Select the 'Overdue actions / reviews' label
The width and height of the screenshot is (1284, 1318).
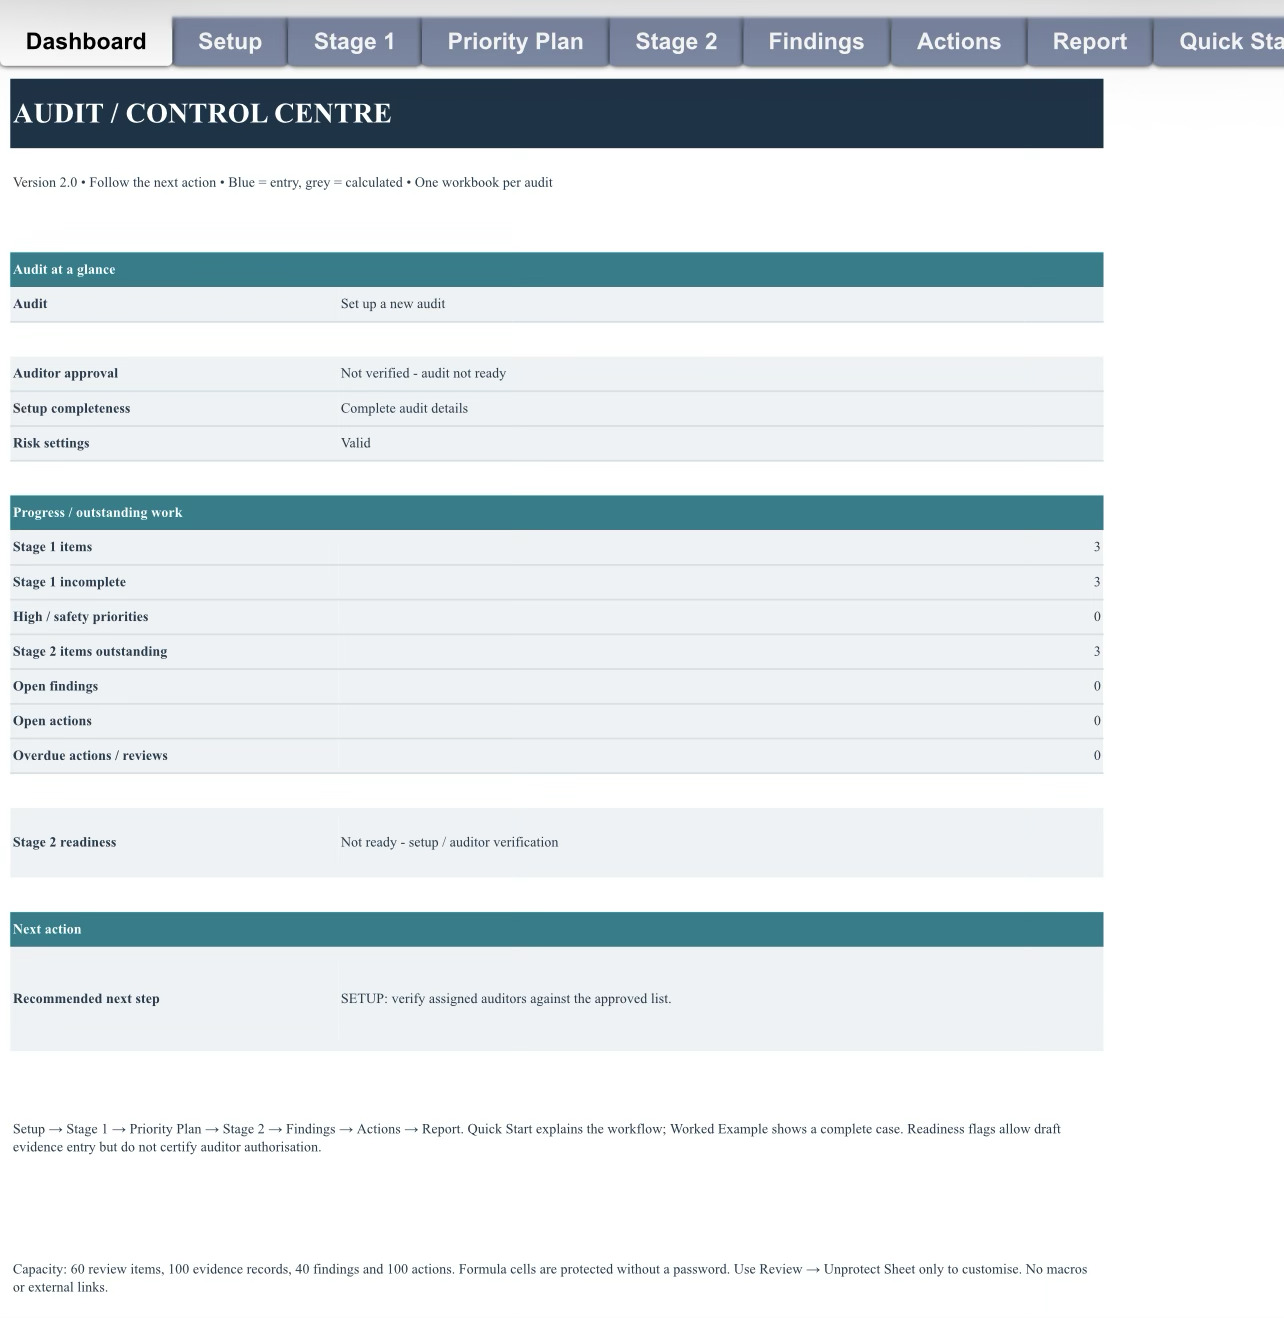pyautogui.click(x=90, y=756)
